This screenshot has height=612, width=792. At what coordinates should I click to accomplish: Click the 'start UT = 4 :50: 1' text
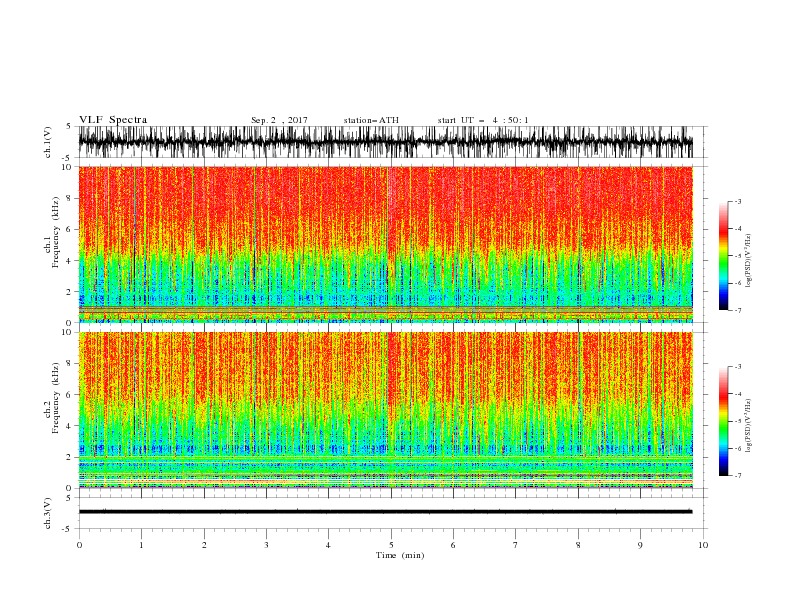click(x=483, y=120)
